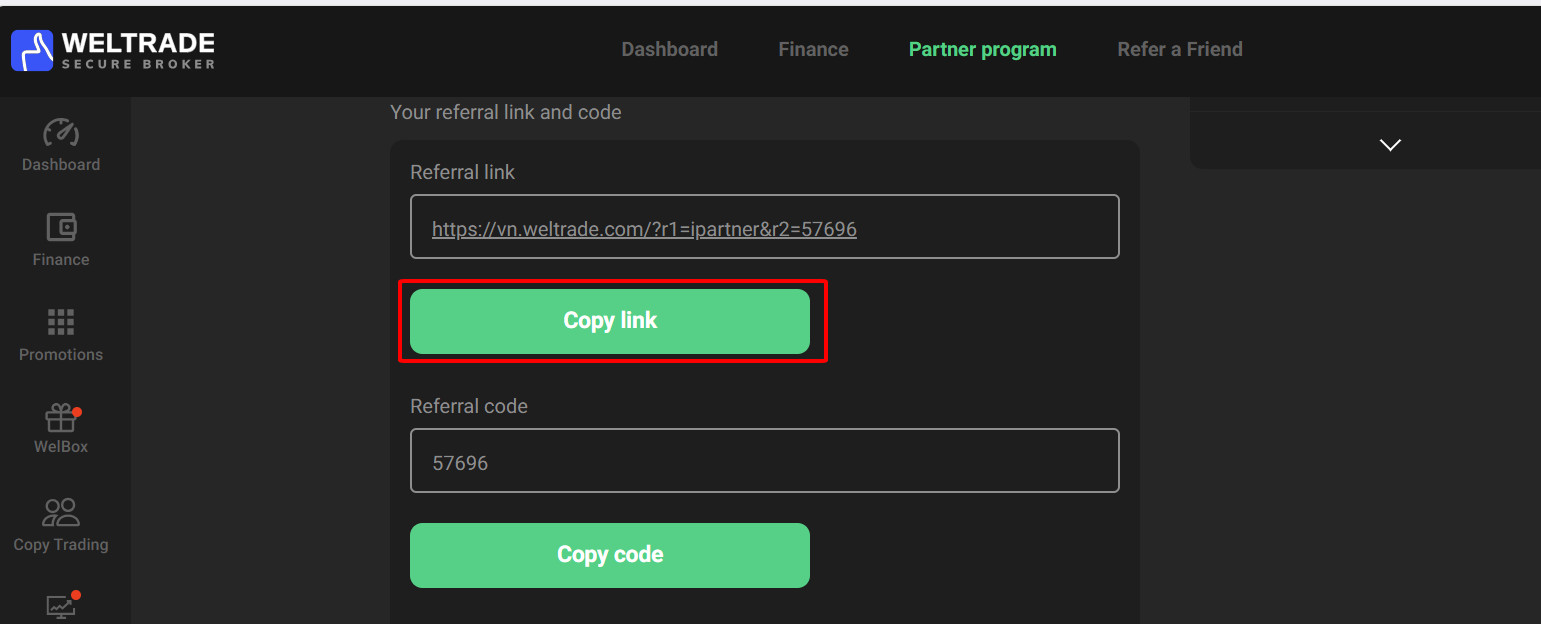This screenshot has width=1541, height=624.
Task: Click the chart monitor icon below Copy Trading
Action: 61,606
